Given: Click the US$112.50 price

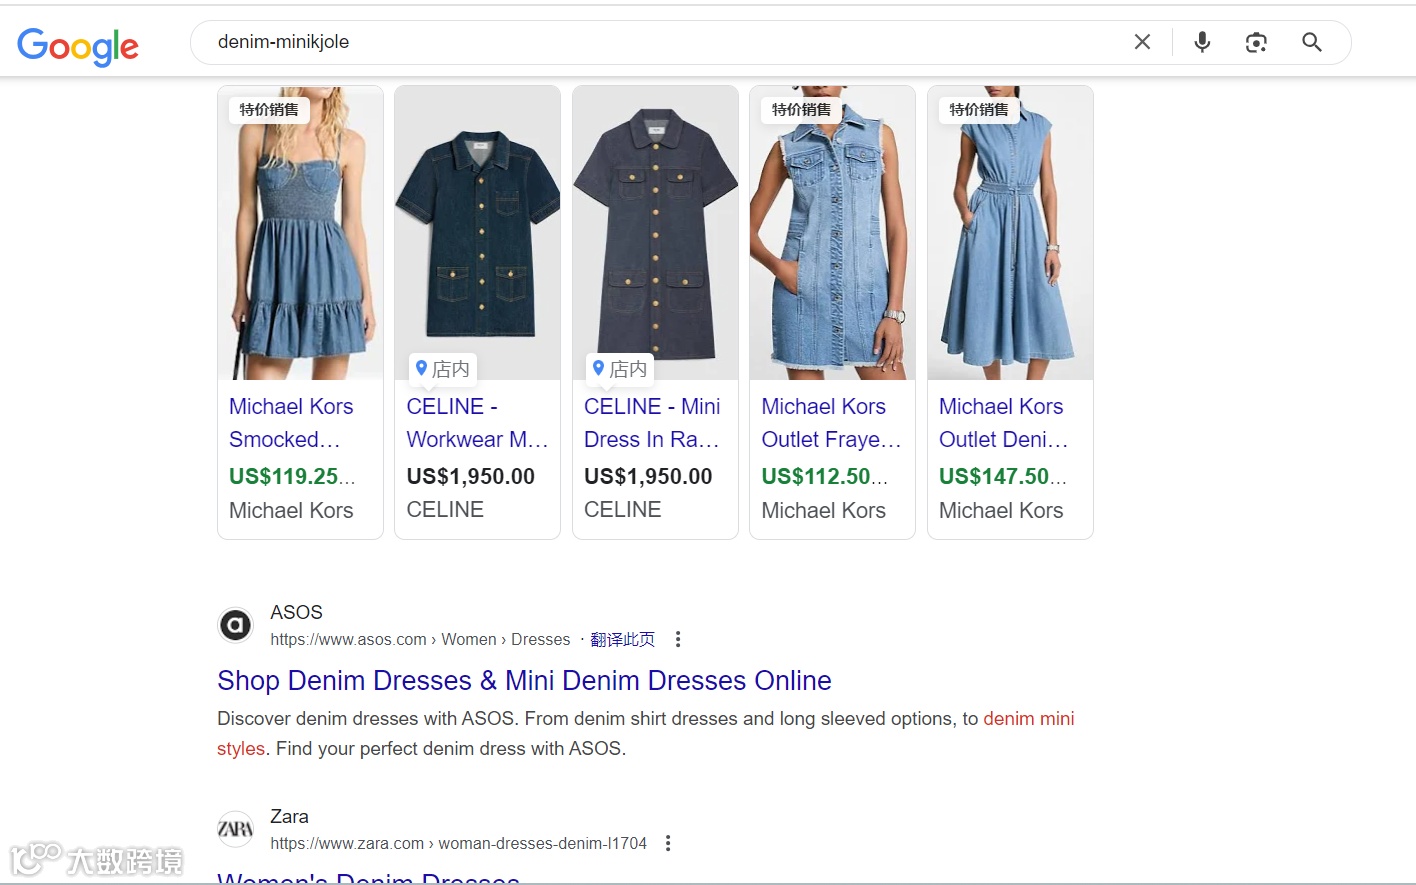Looking at the screenshot, I should coord(825,476).
